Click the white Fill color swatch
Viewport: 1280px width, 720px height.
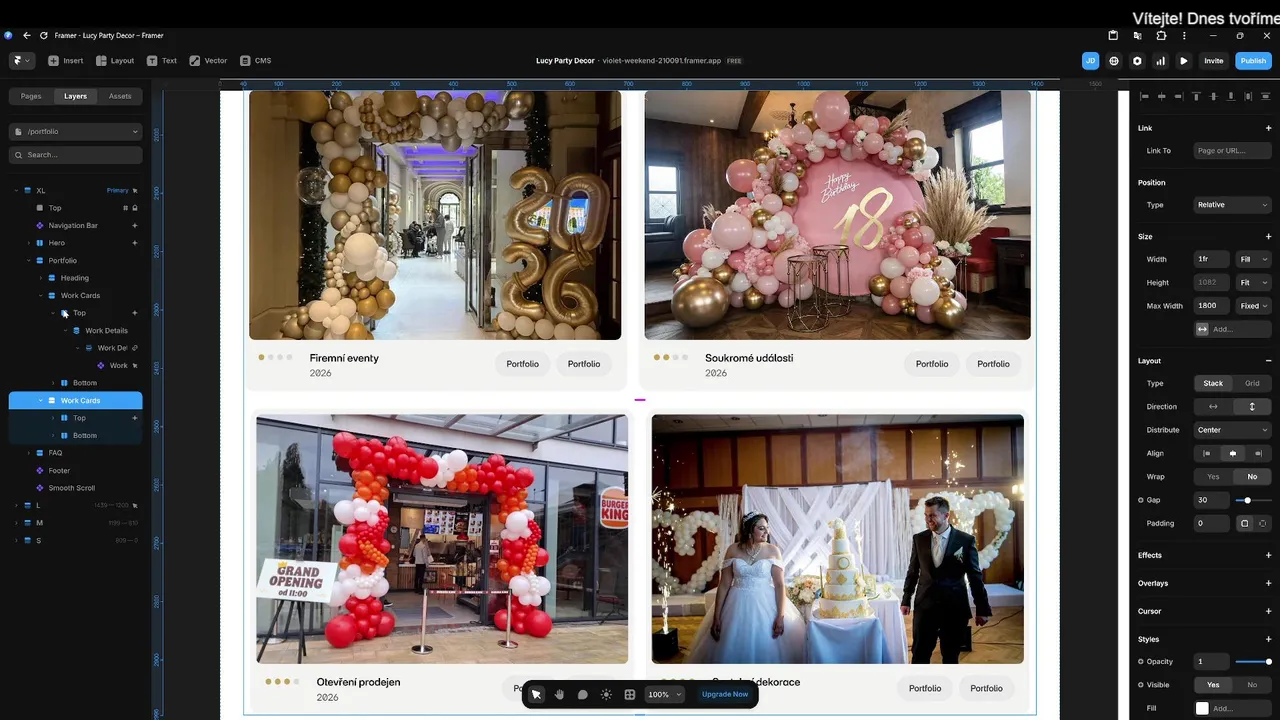click(x=1202, y=708)
